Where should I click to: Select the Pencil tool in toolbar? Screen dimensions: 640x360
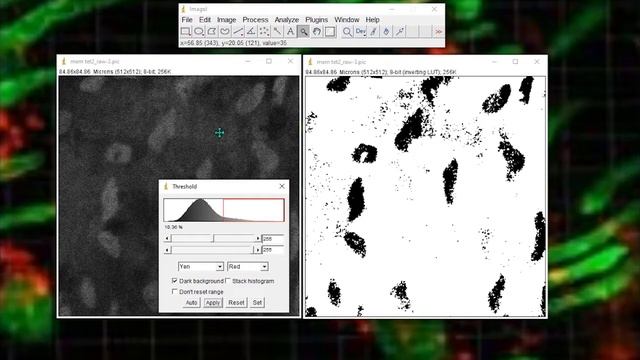pyautogui.click(x=373, y=31)
